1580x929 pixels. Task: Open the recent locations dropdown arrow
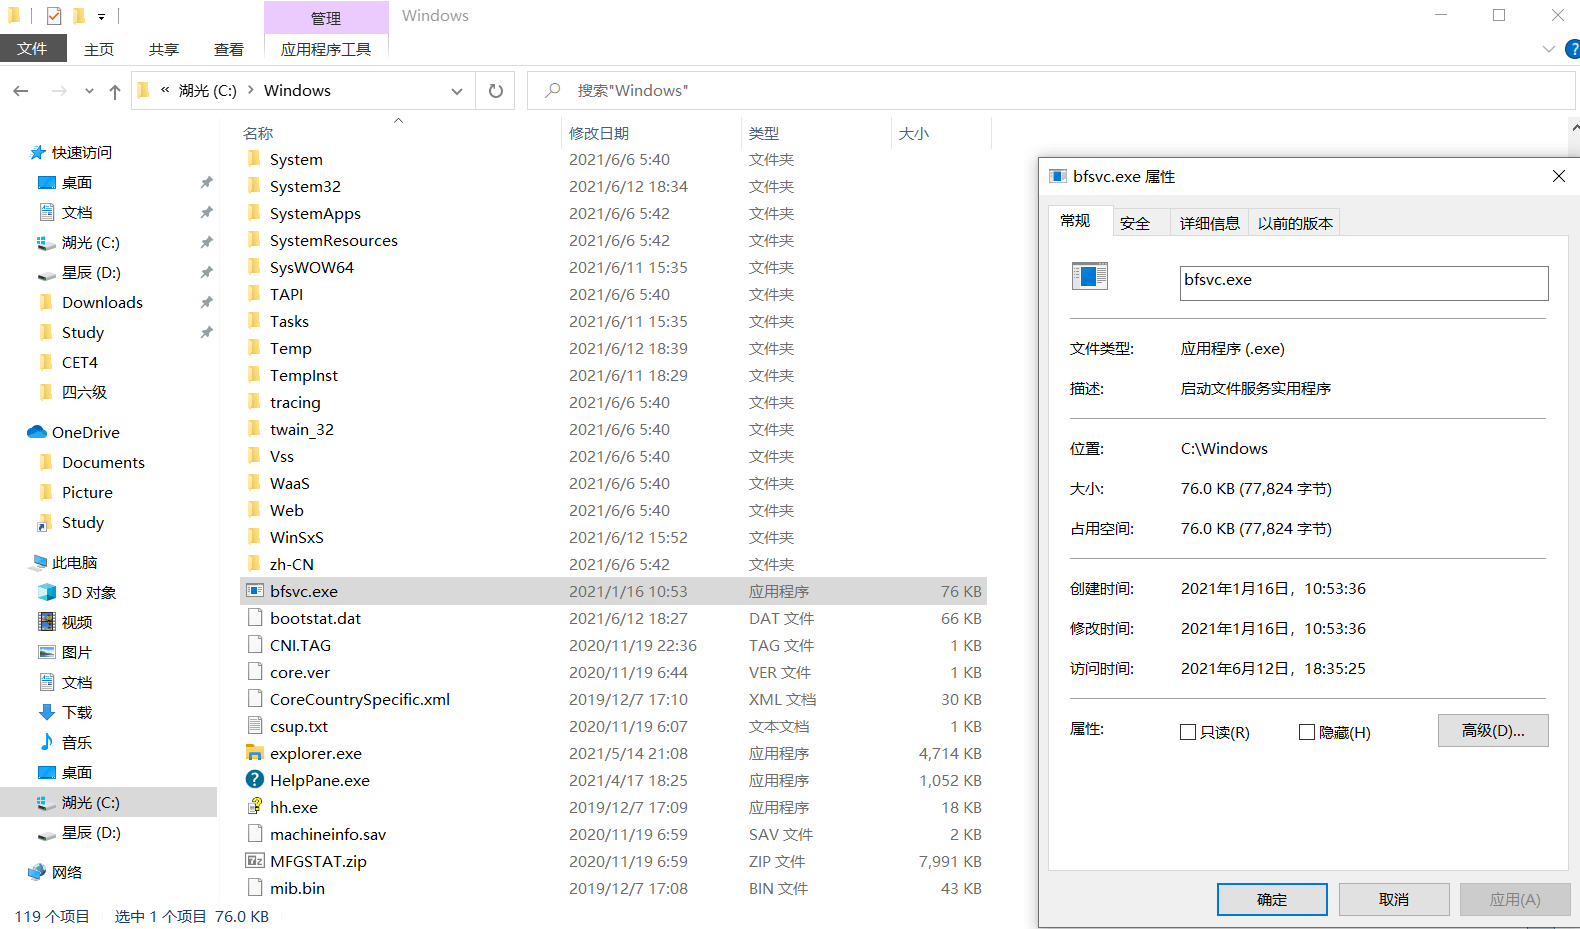(x=89, y=91)
